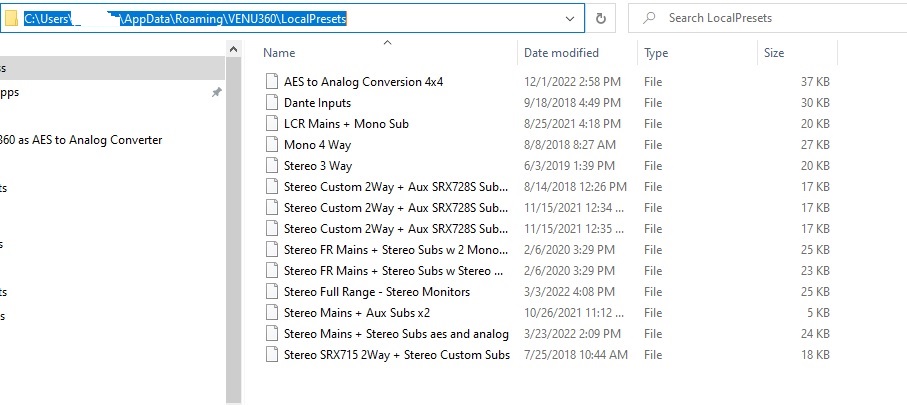Select file name 'Stereo Mains + Stereo Subs aes and analog'
Viewport: 907px width, 405px height.
coord(396,334)
